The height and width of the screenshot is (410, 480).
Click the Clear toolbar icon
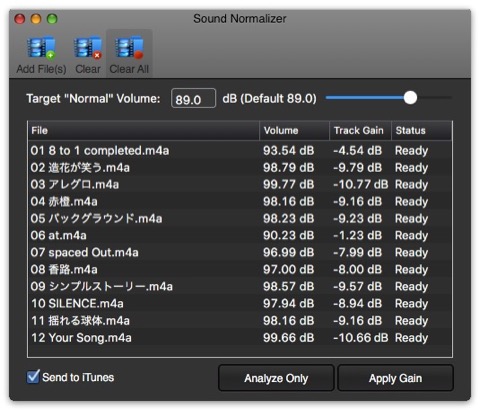tap(88, 48)
